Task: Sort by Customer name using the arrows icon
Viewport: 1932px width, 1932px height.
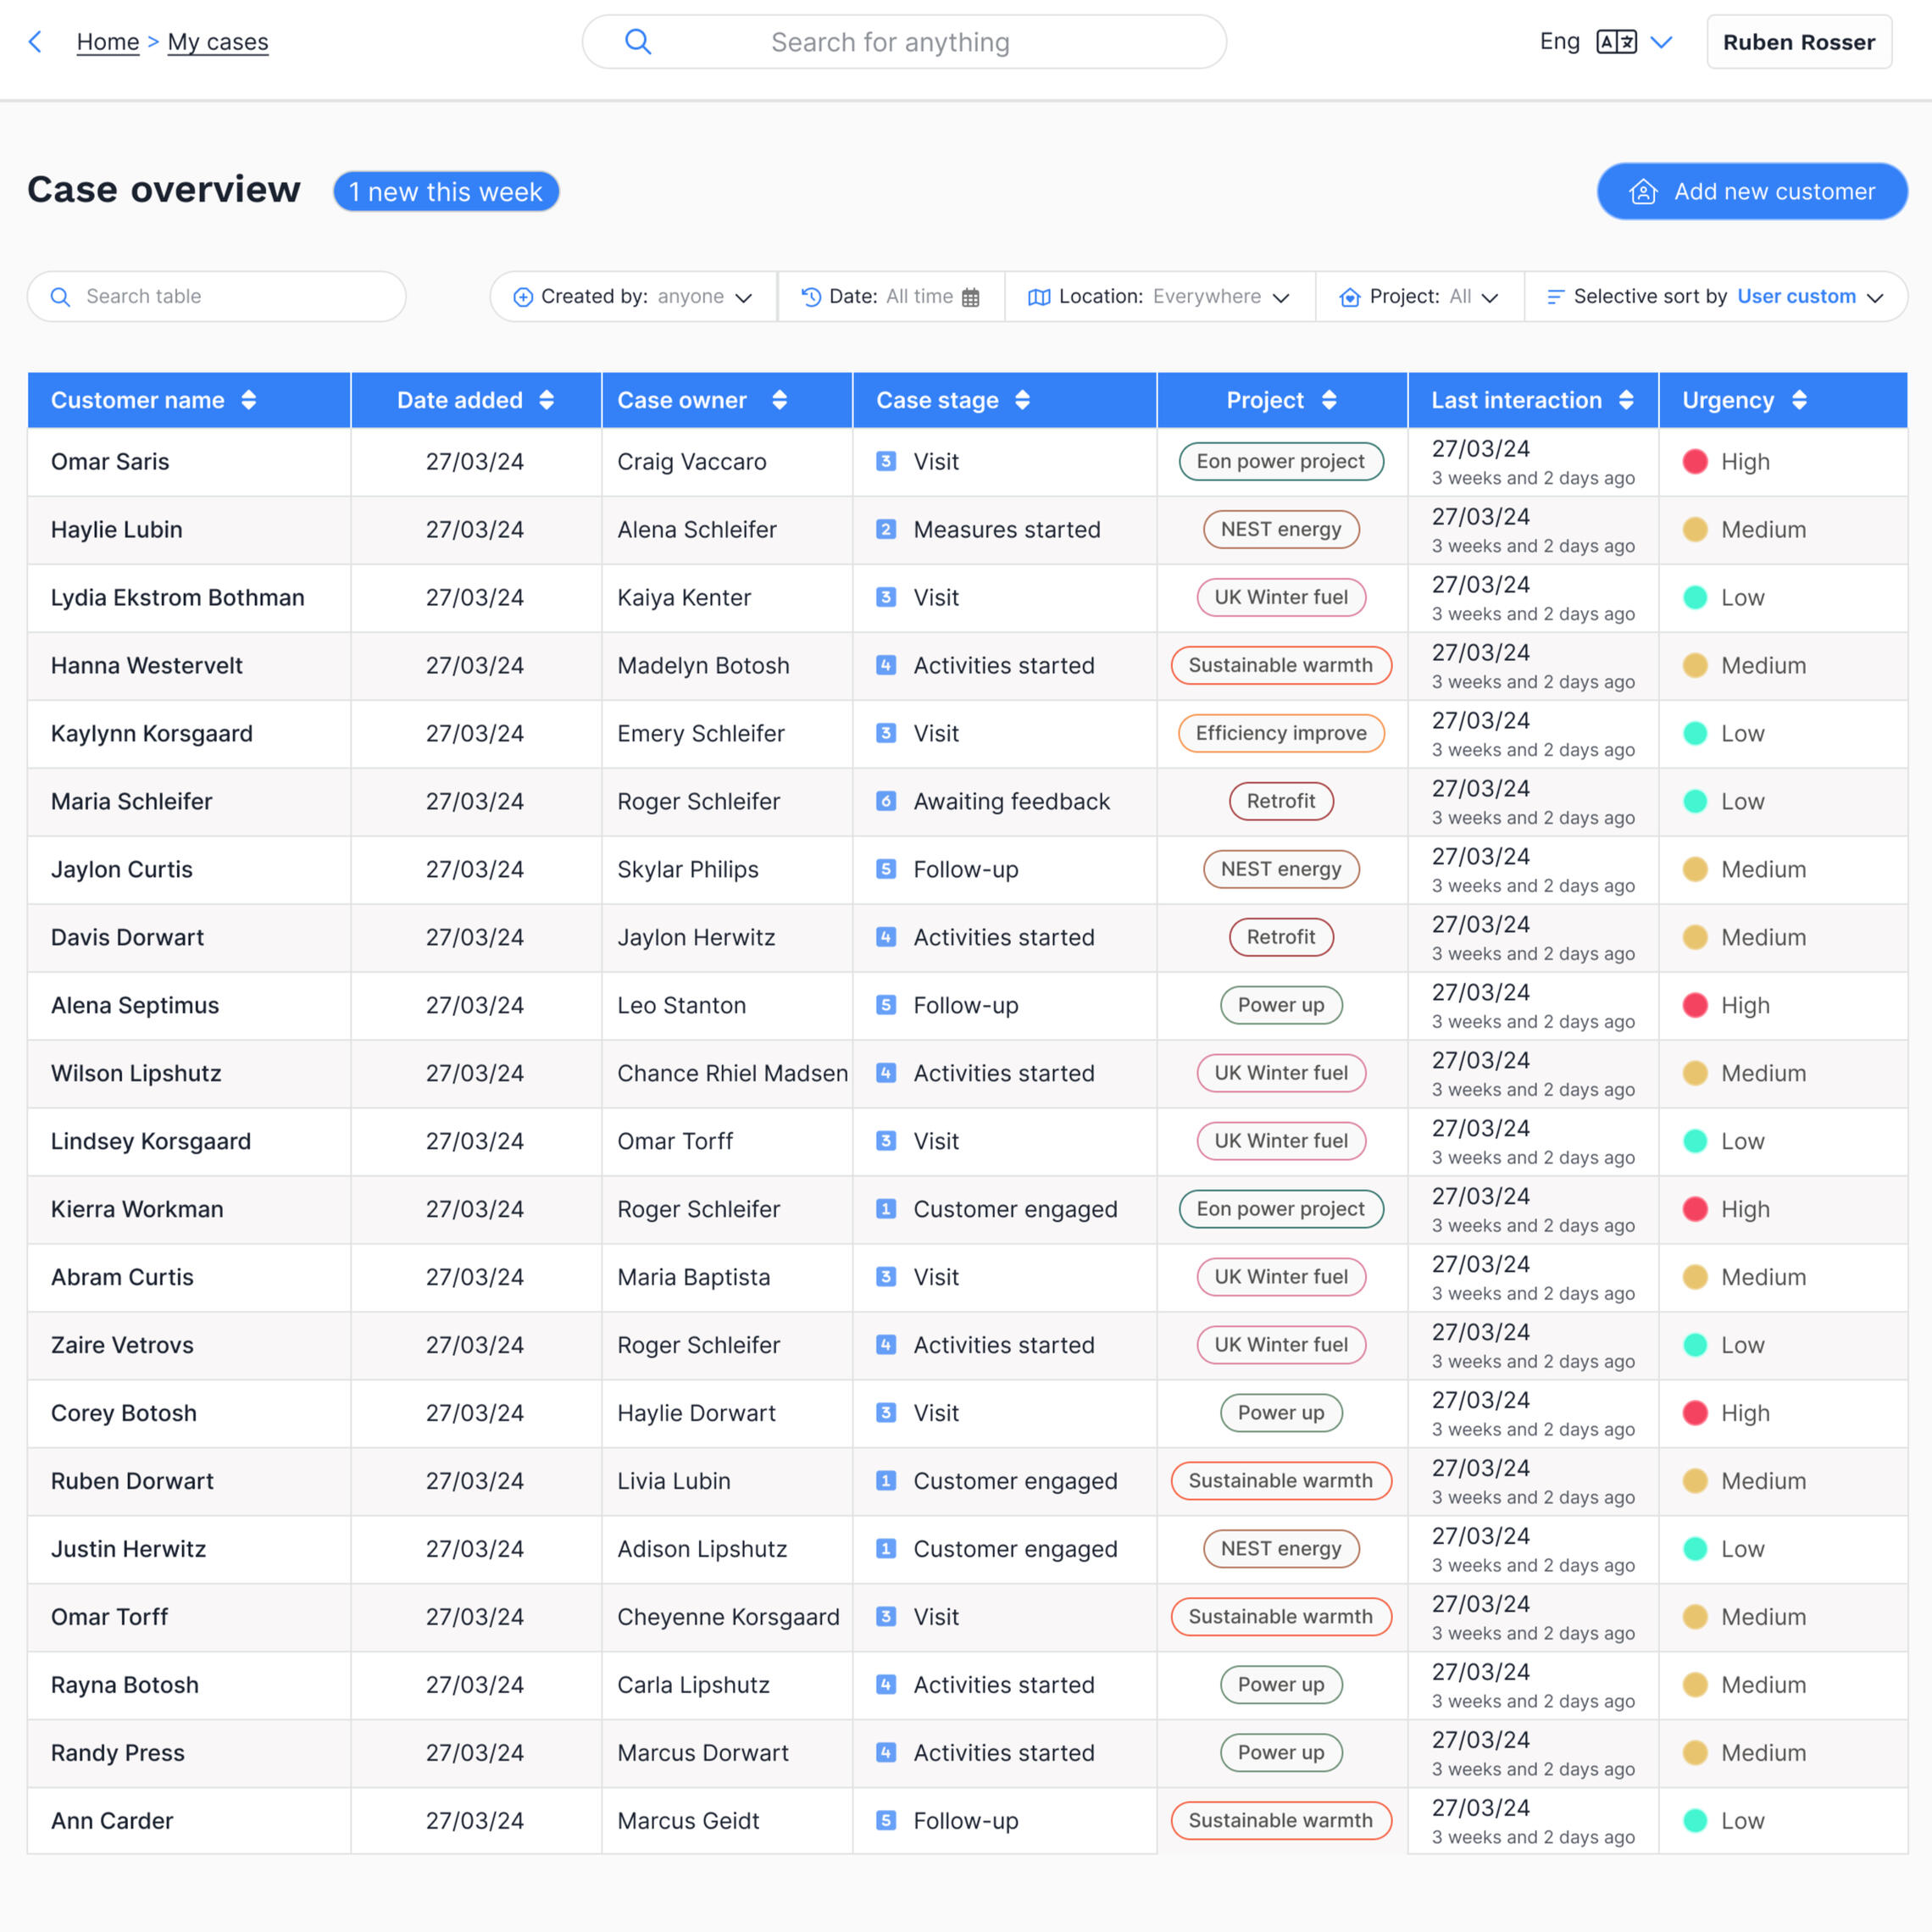Action: [249, 400]
